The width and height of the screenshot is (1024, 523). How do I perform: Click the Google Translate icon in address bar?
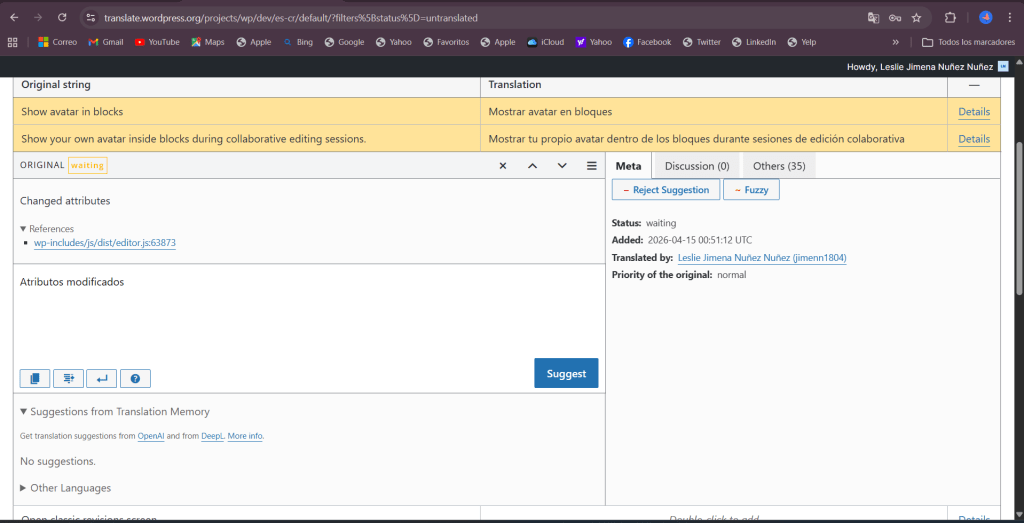tap(873, 18)
